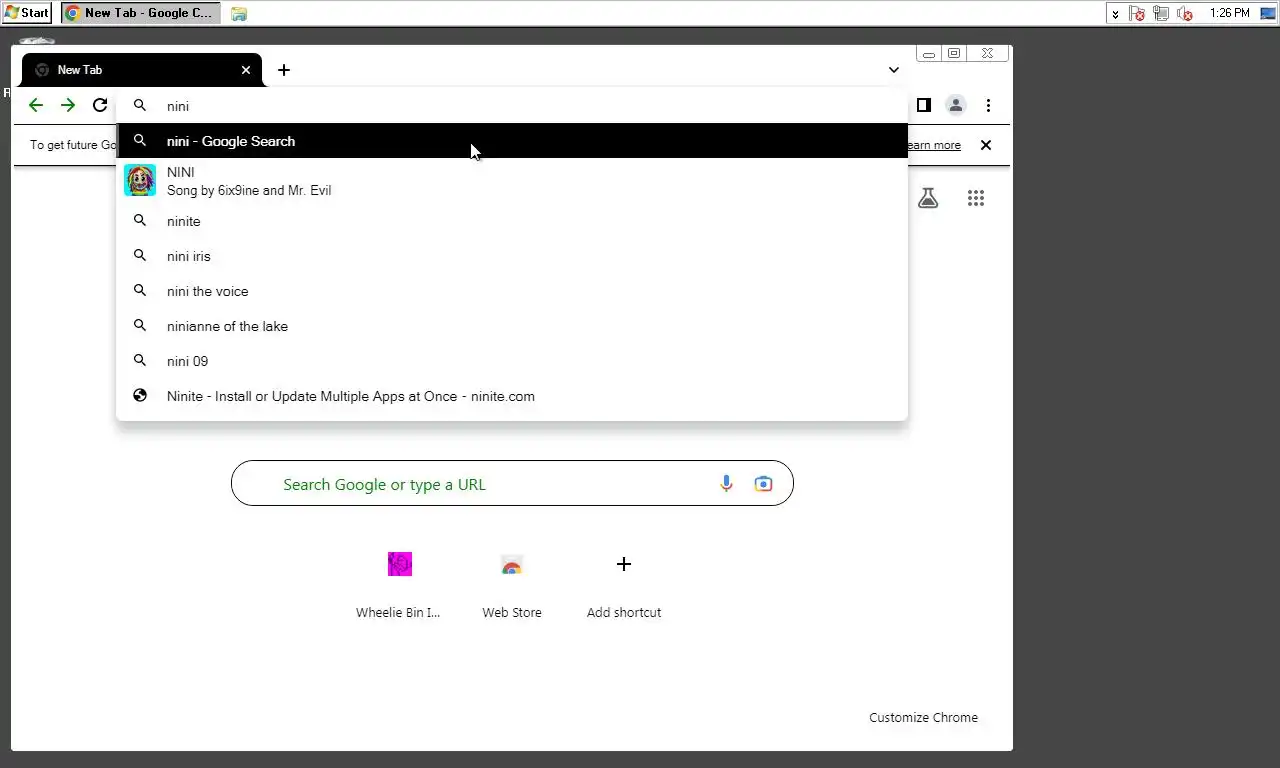1280x768 pixels.
Task: Restore down the Chrome window
Action: coord(954,54)
